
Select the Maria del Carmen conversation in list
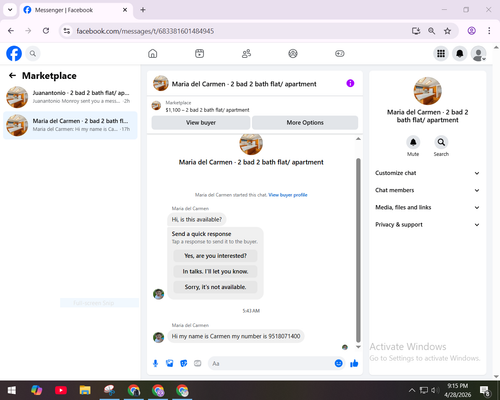pos(70,125)
